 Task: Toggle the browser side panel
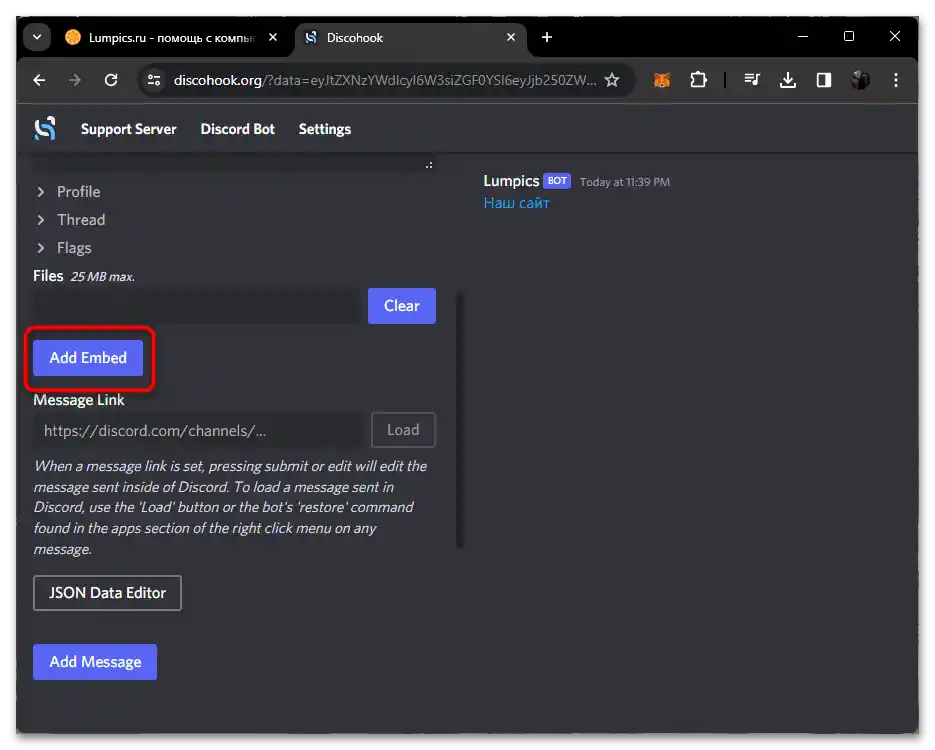coord(824,80)
